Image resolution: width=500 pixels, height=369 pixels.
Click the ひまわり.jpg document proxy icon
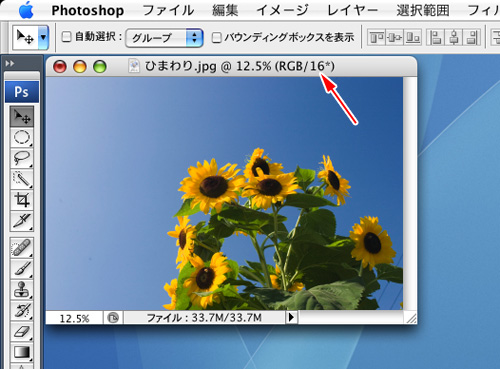coord(134,66)
